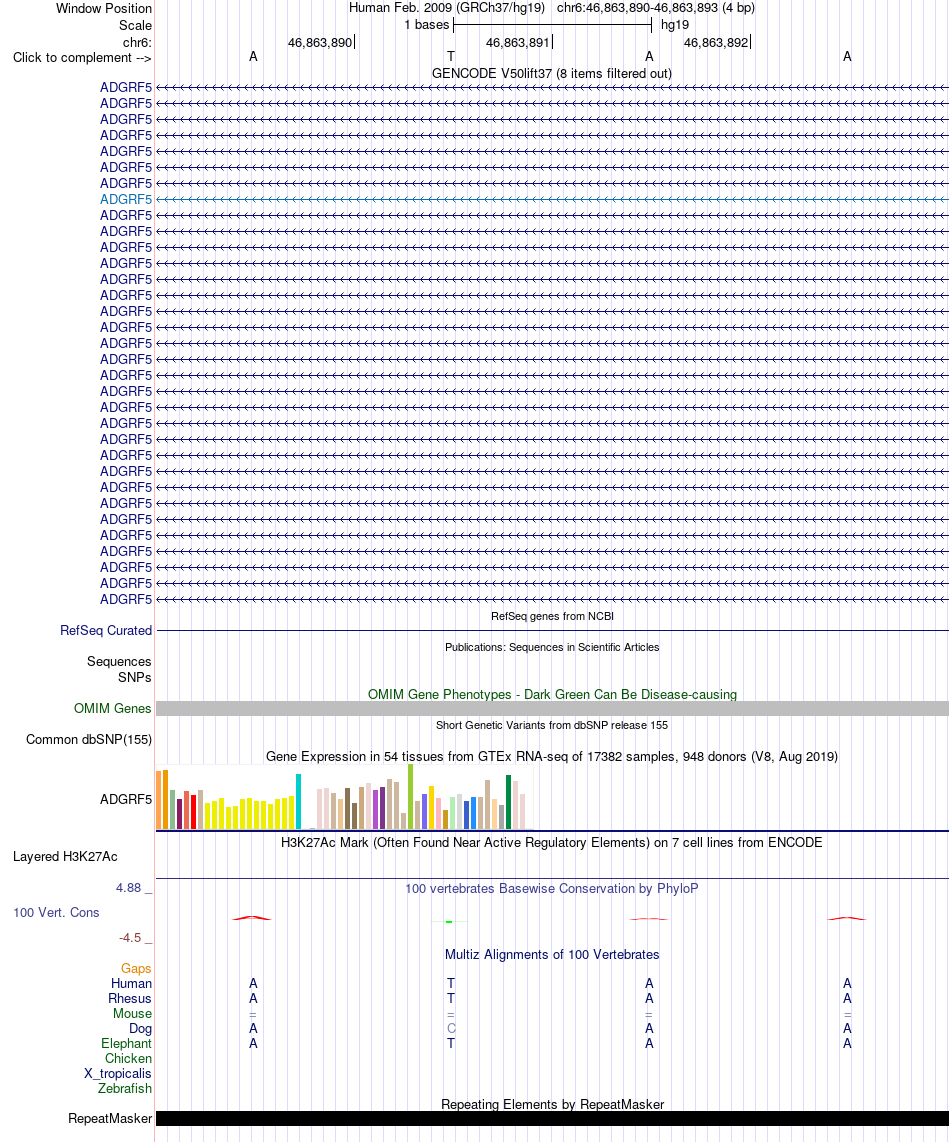Click coordinate label 46,863,891
This screenshot has width=950, height=1142.
pyautogui.click(x=517, y=42)
